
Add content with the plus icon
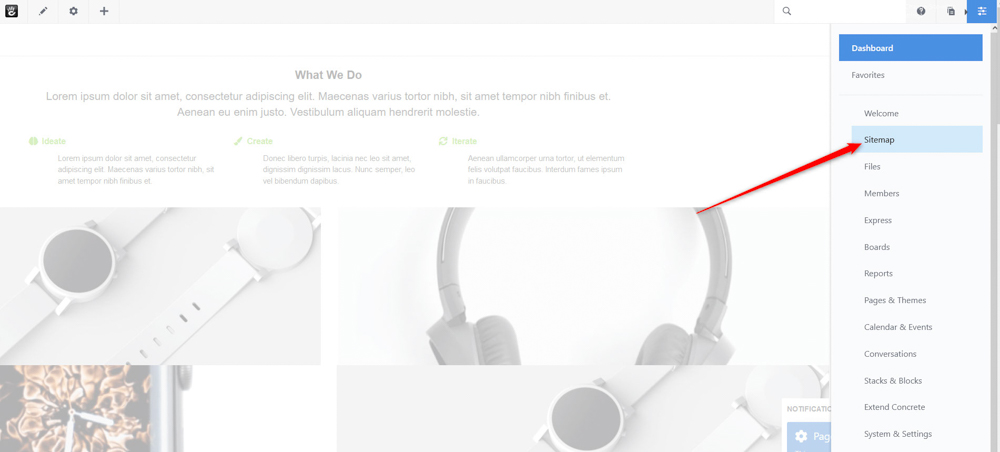coord(104,11)
